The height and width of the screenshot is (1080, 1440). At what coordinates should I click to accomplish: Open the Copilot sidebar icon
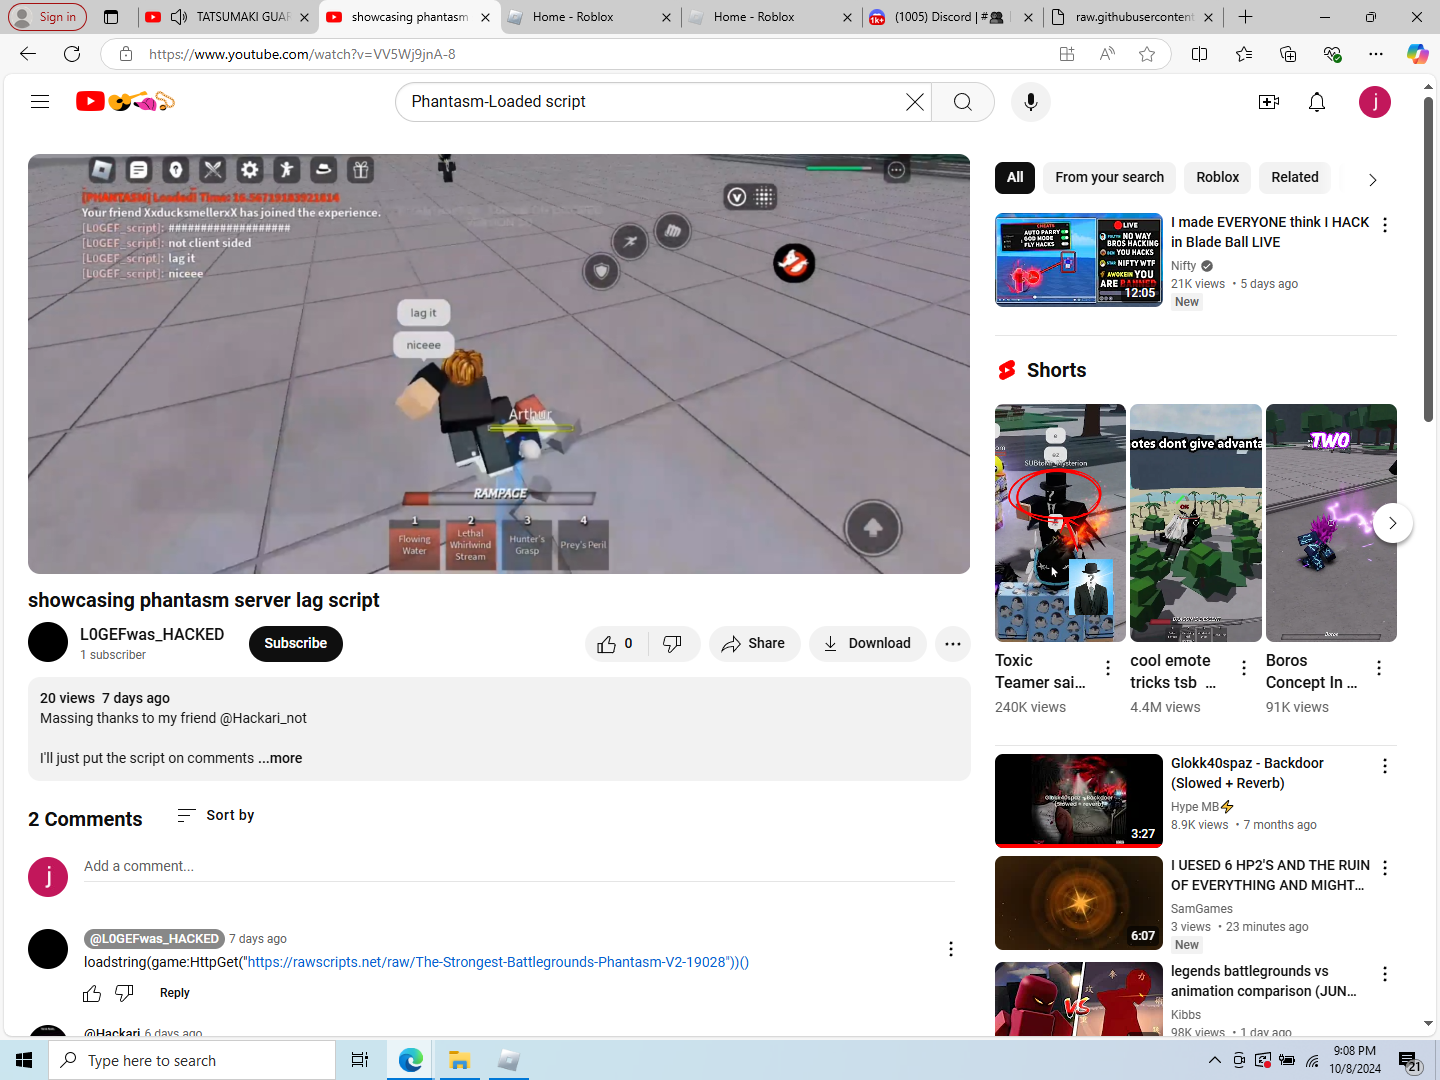[x=1418, y=54]
